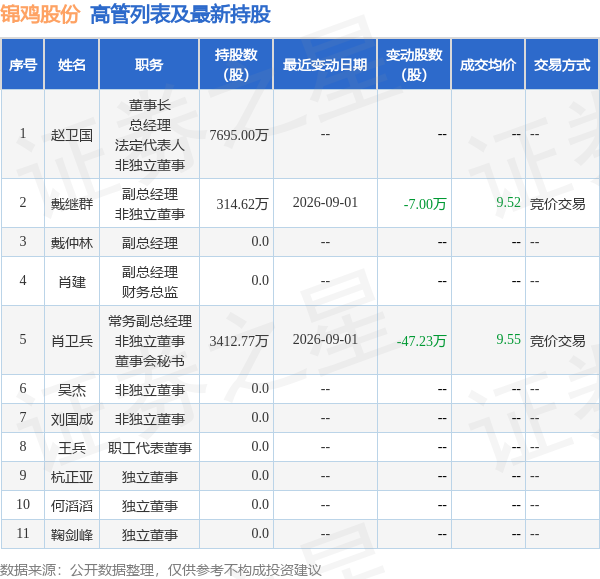
Task: Click the 姓名 column header
Action: (x=72, y=64)
